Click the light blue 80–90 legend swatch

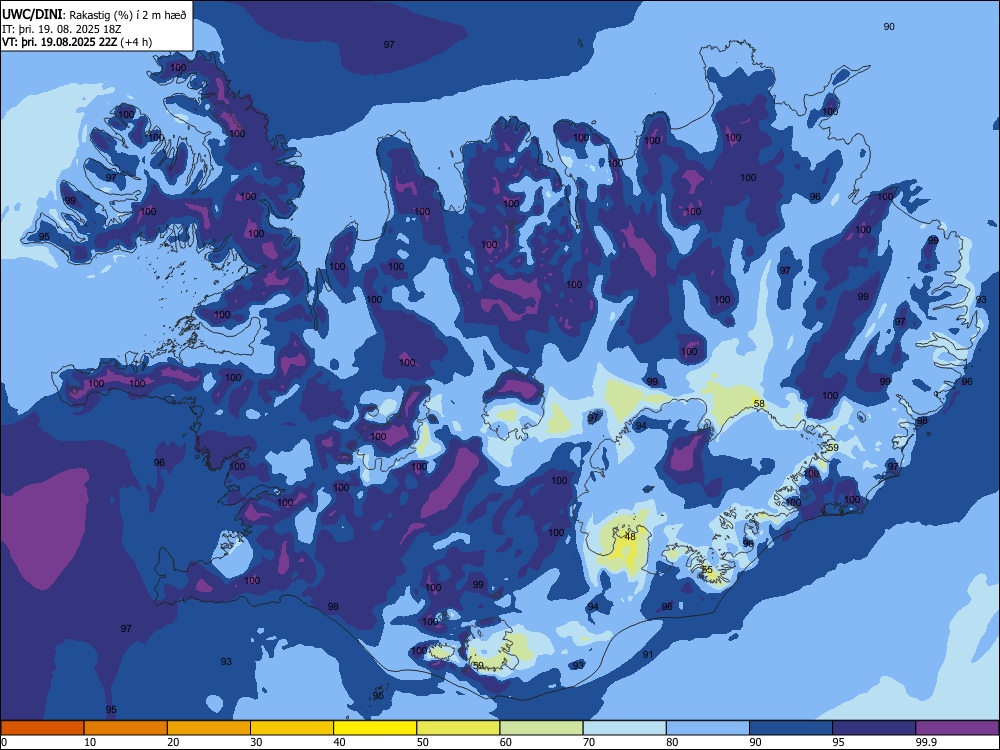pos(708,728)
